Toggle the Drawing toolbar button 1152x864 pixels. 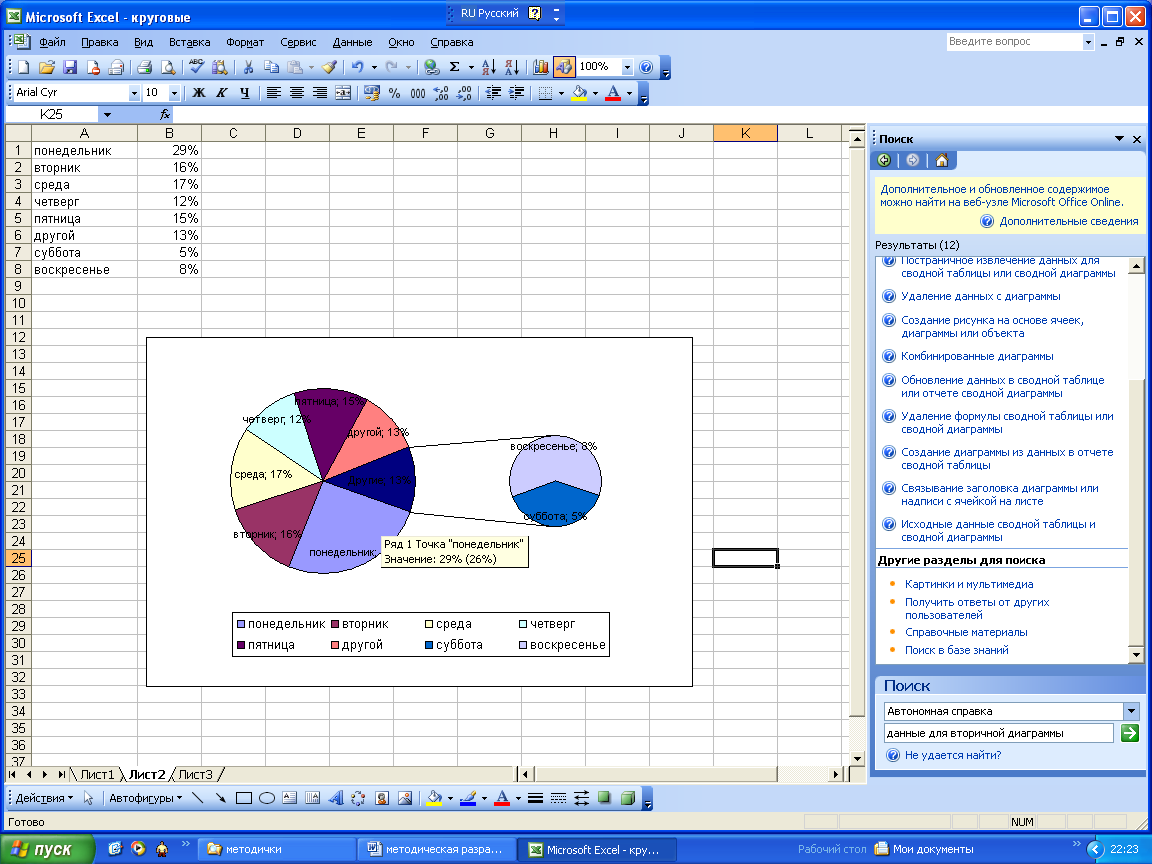pos(564,68)
